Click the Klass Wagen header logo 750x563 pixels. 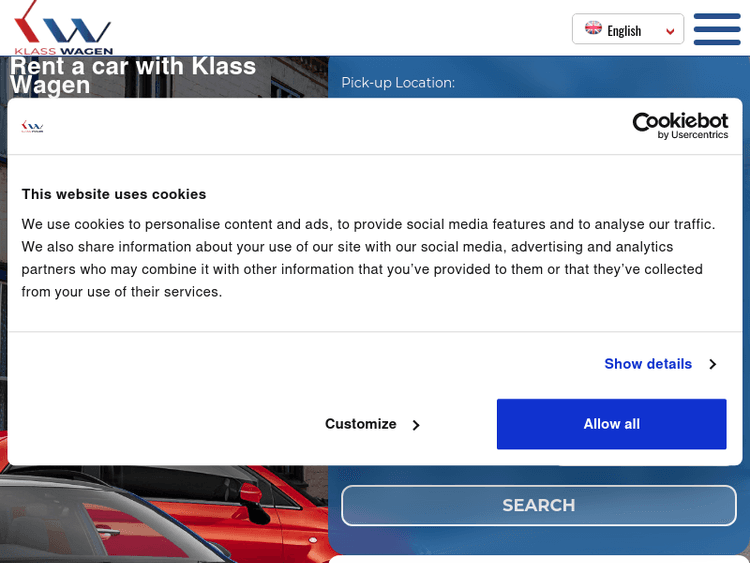(x=64, y=28)
